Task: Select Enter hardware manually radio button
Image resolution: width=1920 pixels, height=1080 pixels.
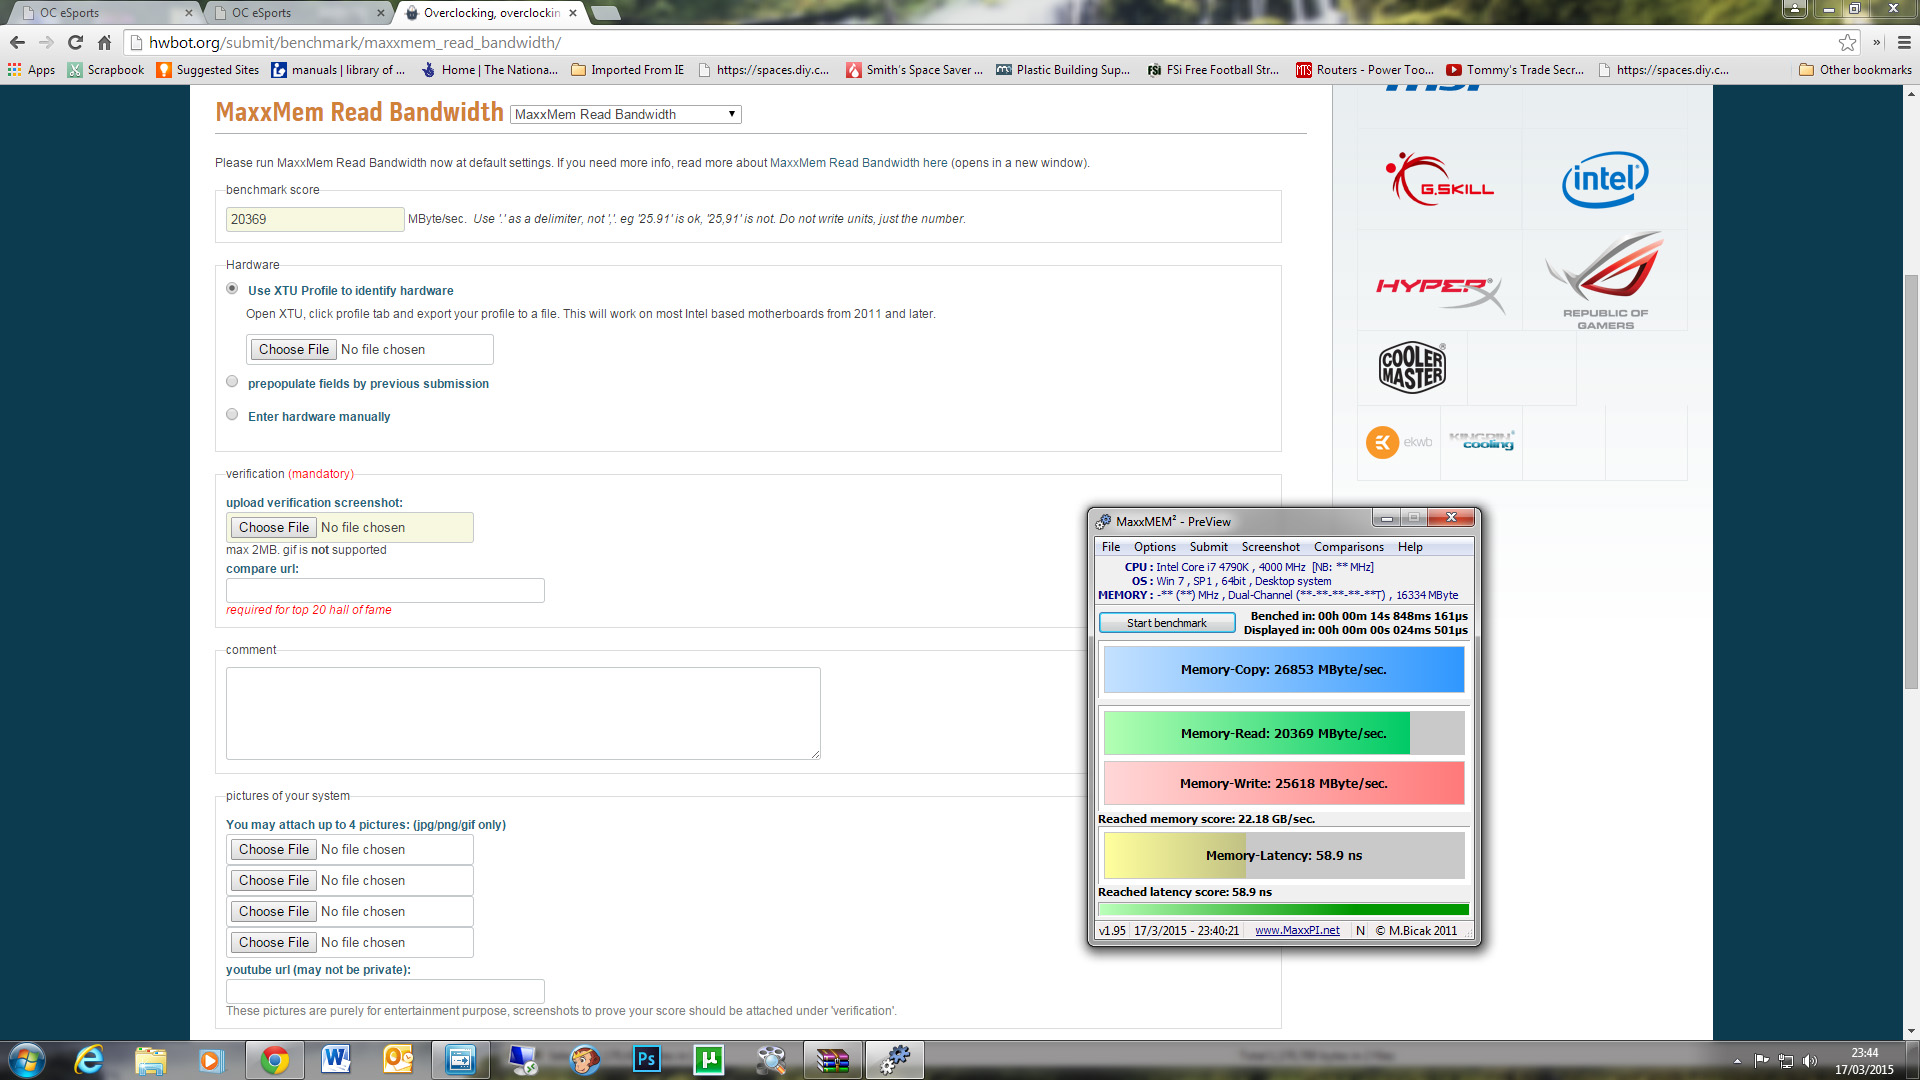Action: click(x=232, y=415)
